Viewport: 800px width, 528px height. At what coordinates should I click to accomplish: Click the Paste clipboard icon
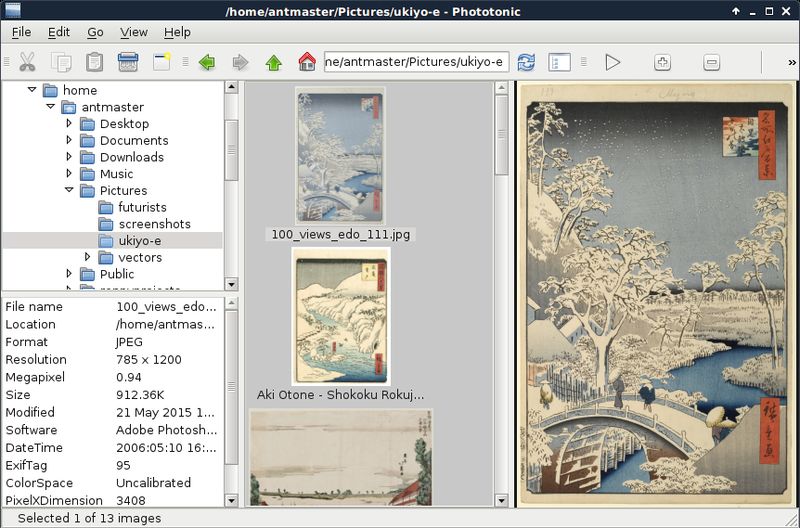click(x=94, y=62)
